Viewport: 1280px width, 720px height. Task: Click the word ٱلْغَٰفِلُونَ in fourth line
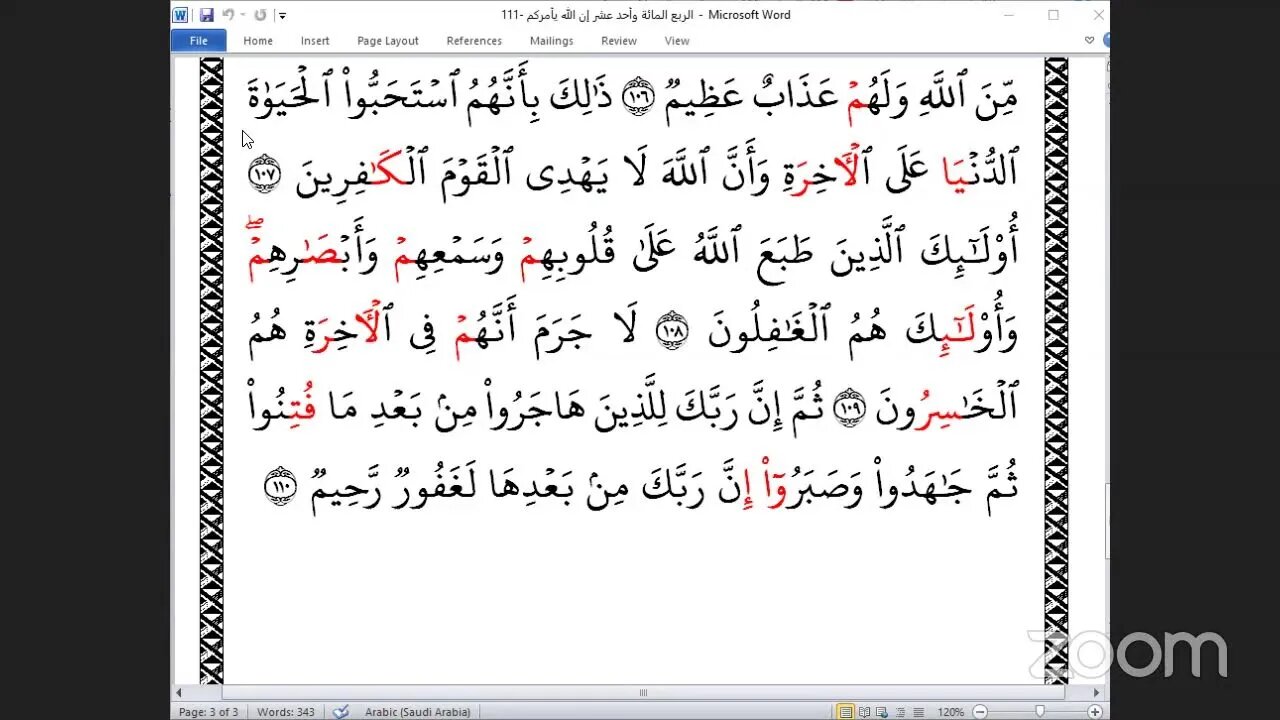(768, 332)
